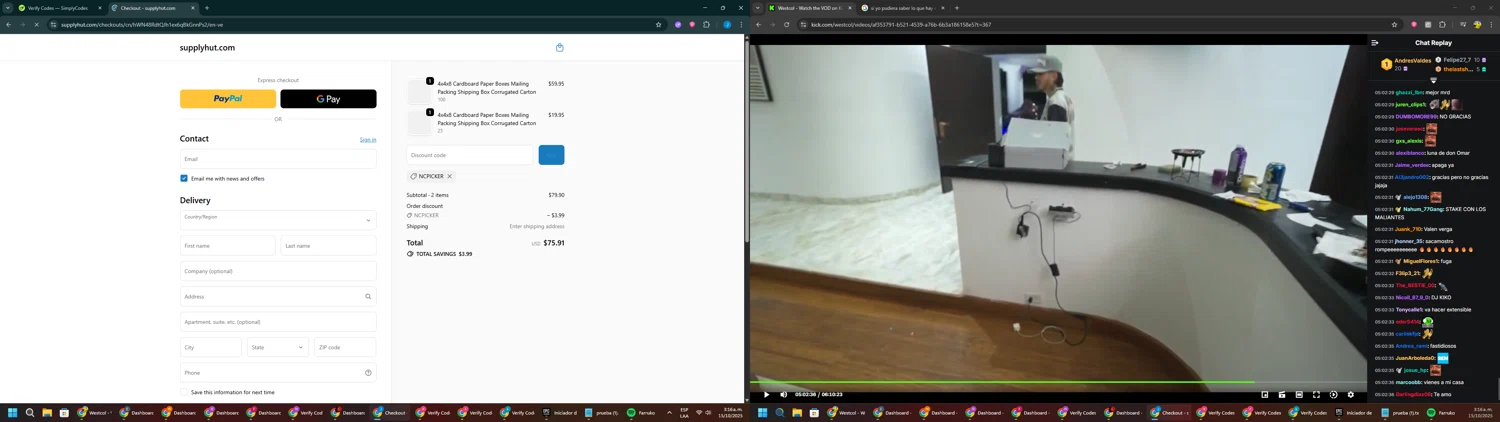Open File Explorer on left taskbar
The width and height of the screenshot is (1500, 422).
coord(47,412)
